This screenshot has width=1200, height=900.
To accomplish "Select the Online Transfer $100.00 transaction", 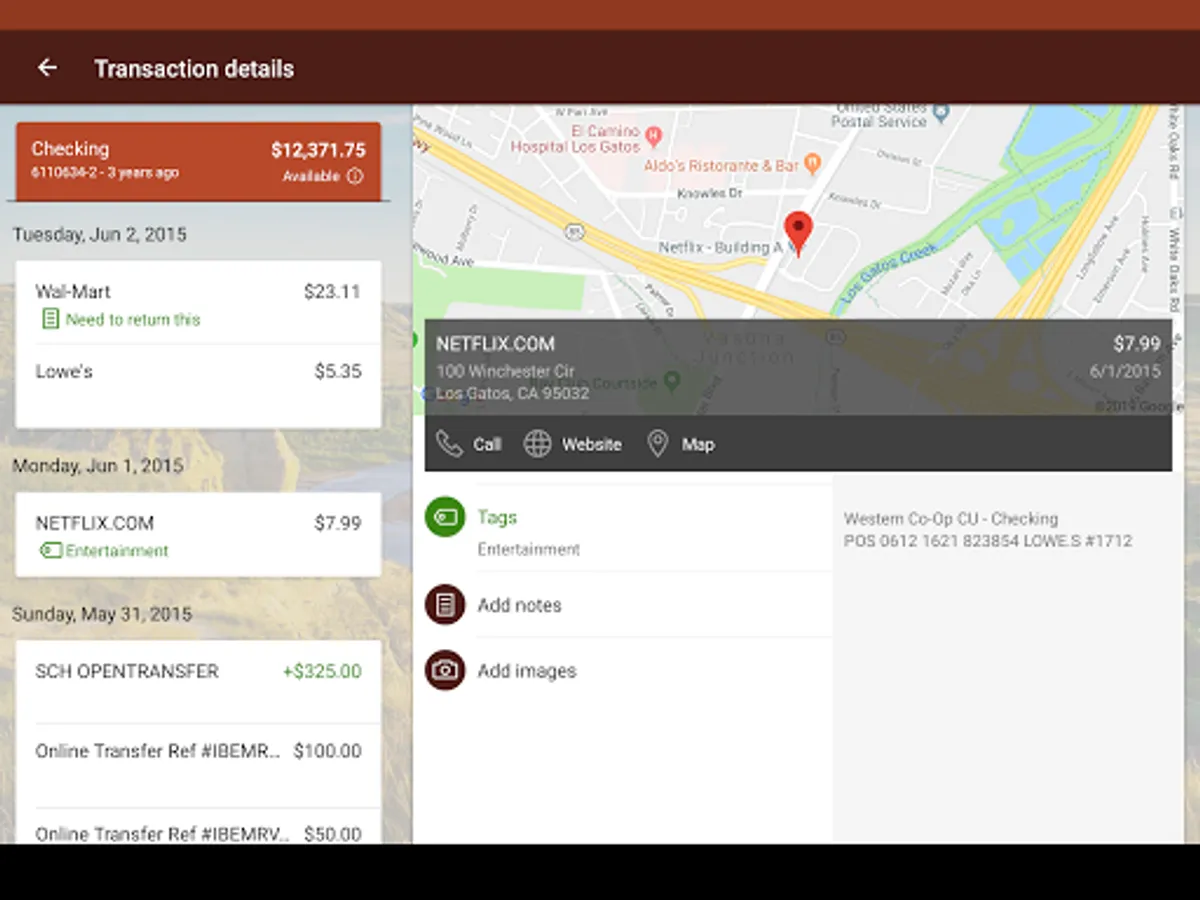I will [x=198, y=766].
